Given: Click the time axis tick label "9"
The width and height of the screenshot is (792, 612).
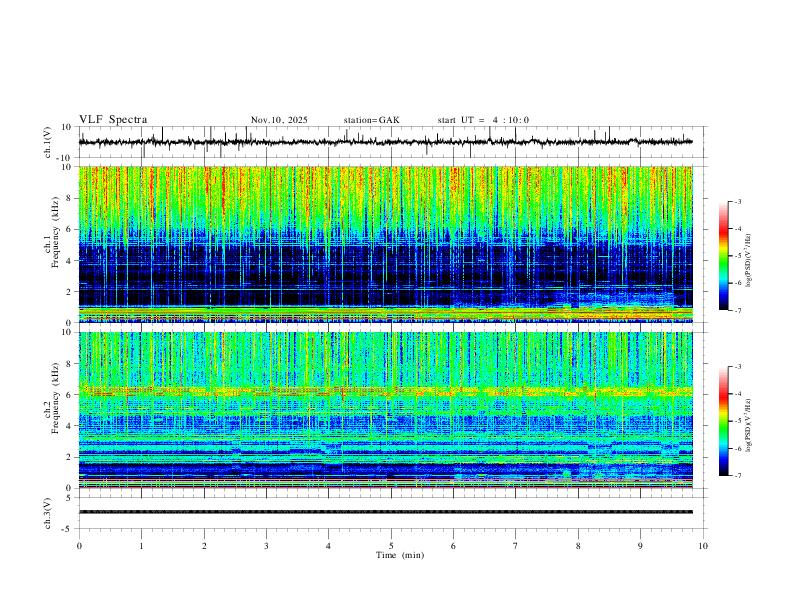Looking at the screenshot, I should (640, 546).
